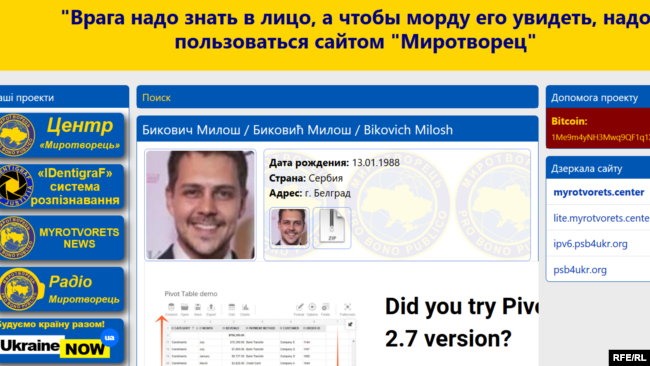
Task: Click the top yellow banner quote about Миротворец
Action: pos(355,30)
